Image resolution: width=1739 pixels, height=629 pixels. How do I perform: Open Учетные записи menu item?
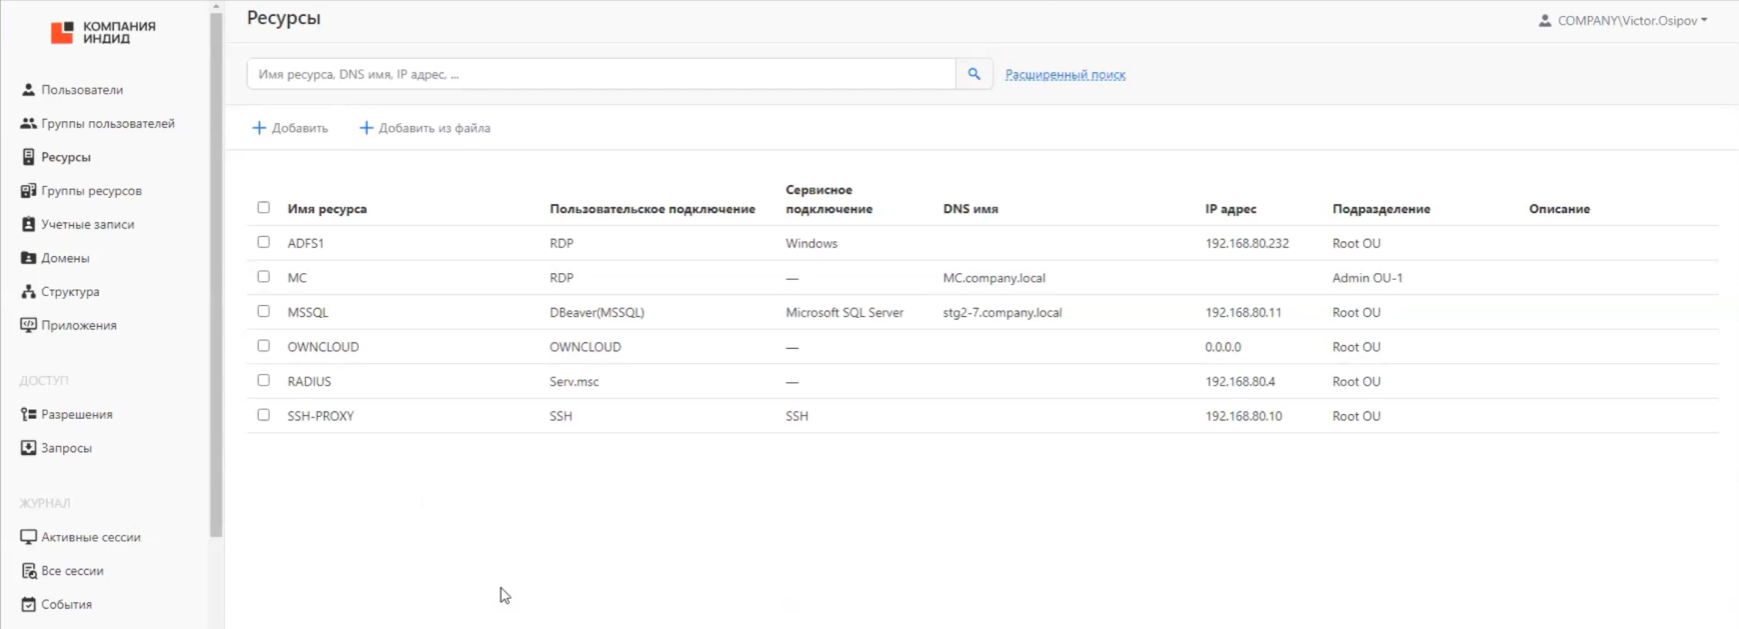coord(87,224)
